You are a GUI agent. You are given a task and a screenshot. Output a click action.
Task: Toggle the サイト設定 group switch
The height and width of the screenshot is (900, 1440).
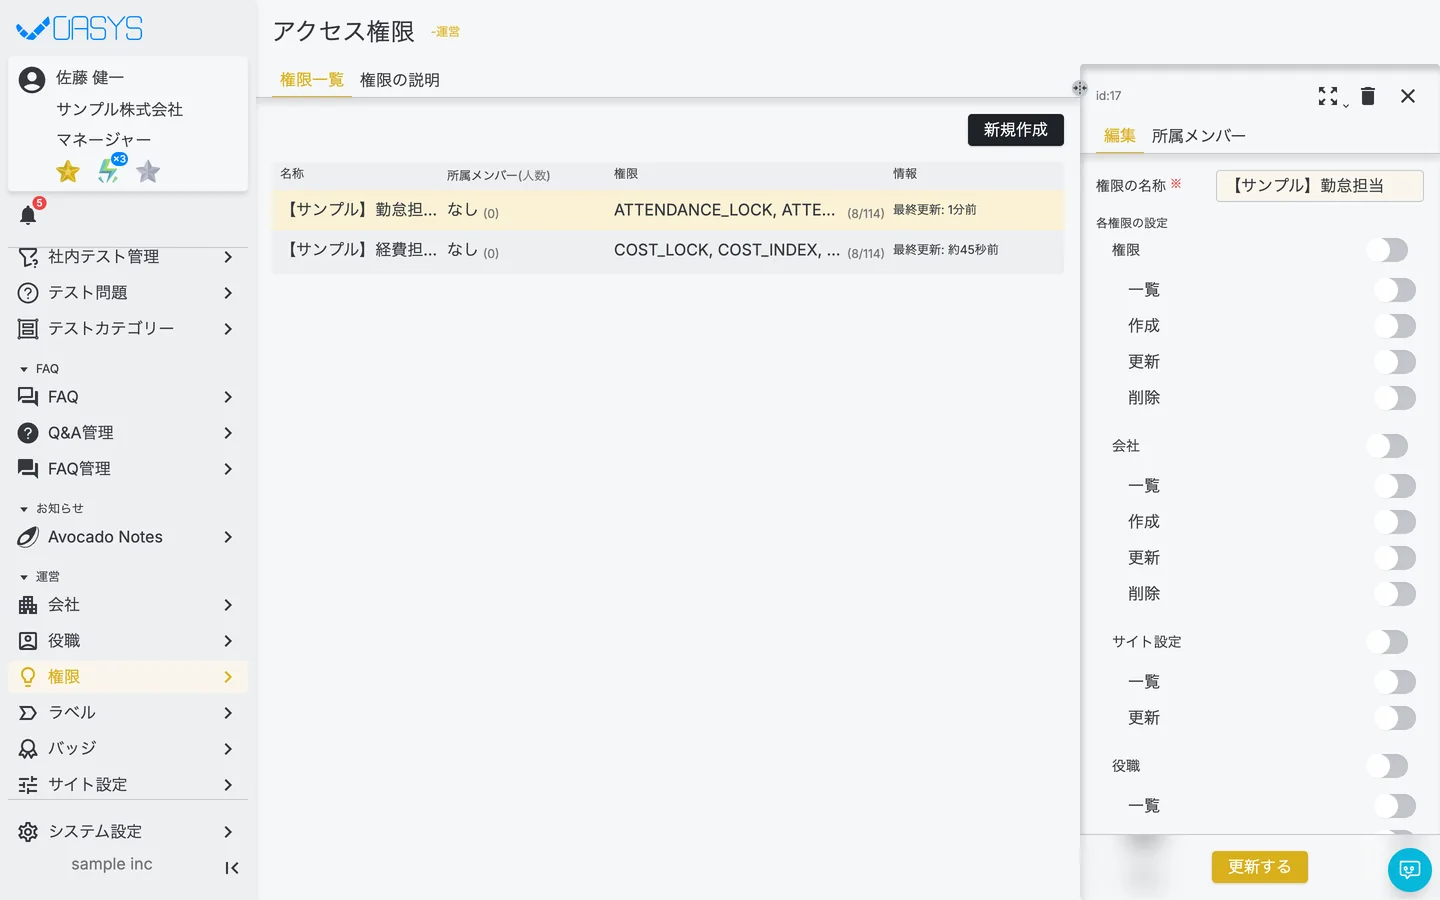tap(1388, 642)
